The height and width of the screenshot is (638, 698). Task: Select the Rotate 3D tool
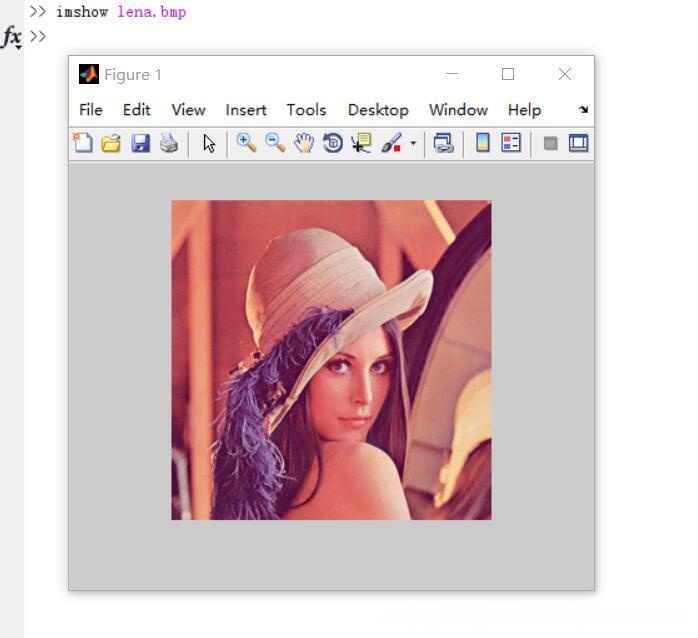333,143
